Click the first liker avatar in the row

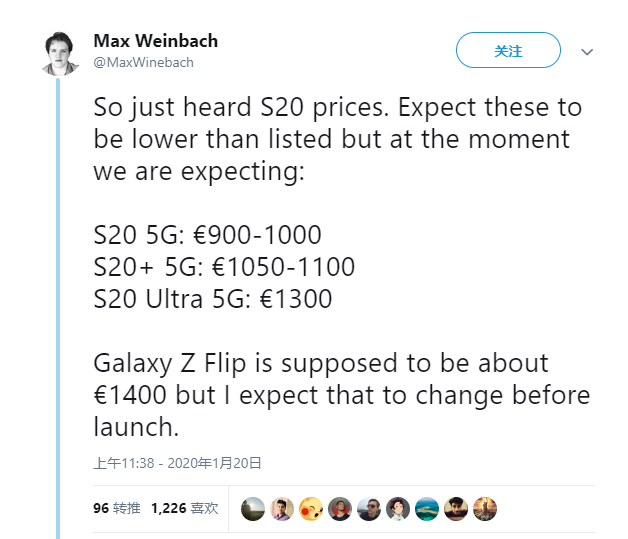pyautogui.click(x=253, y=508)
